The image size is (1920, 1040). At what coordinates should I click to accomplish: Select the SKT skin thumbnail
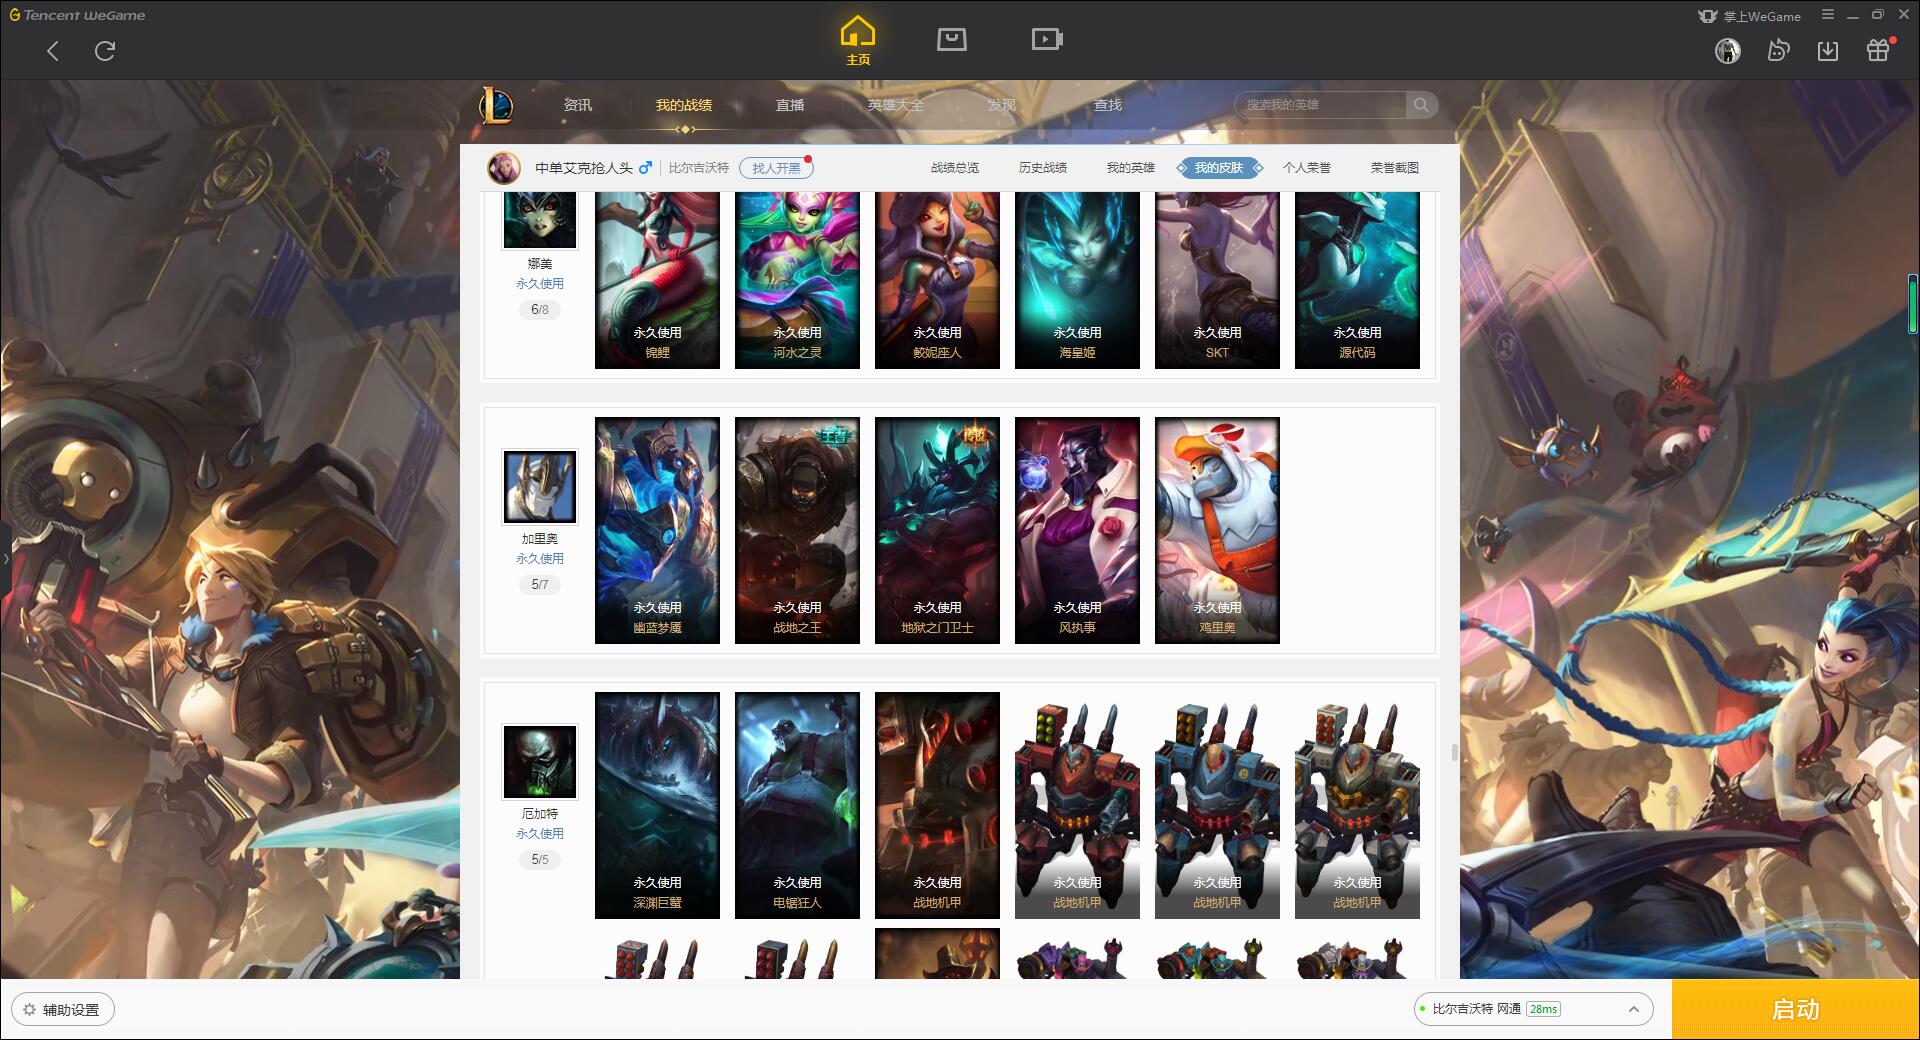(x=1217, y=280)
